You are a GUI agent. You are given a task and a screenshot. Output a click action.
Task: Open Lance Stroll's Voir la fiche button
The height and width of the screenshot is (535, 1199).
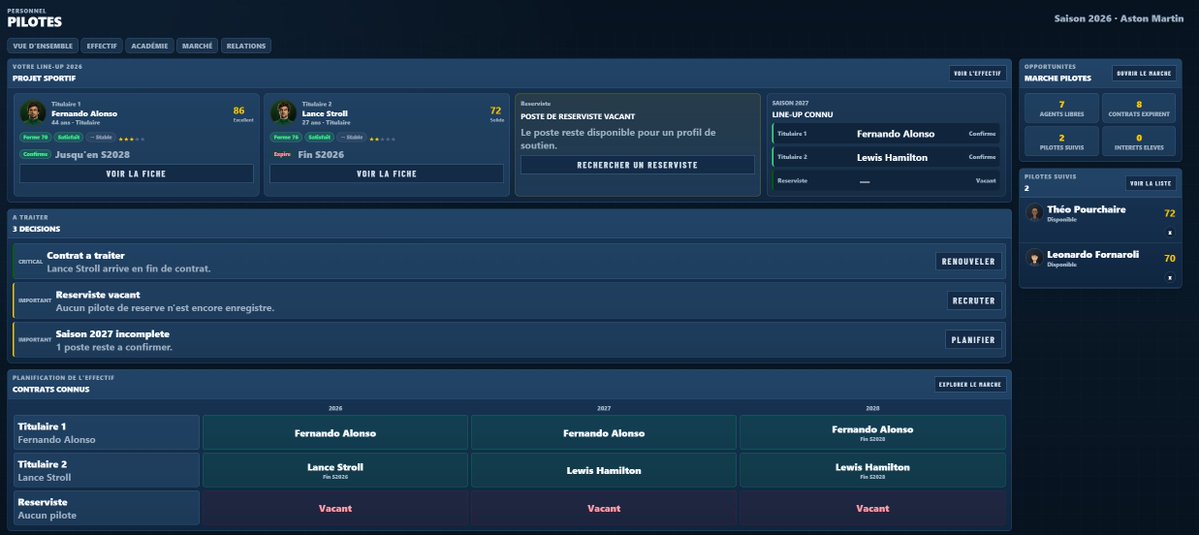[386, 173]
